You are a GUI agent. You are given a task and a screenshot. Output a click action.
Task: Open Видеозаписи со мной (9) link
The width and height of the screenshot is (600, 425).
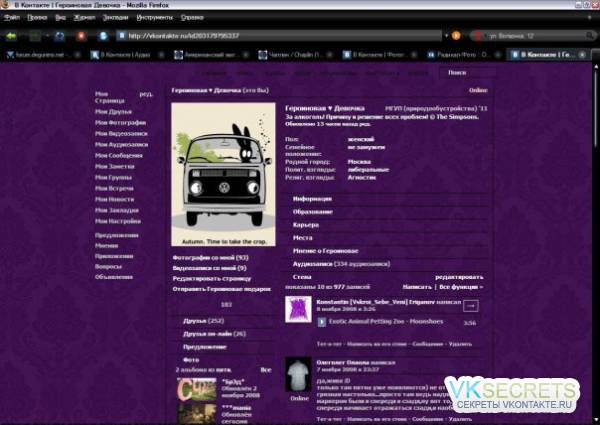209,268
